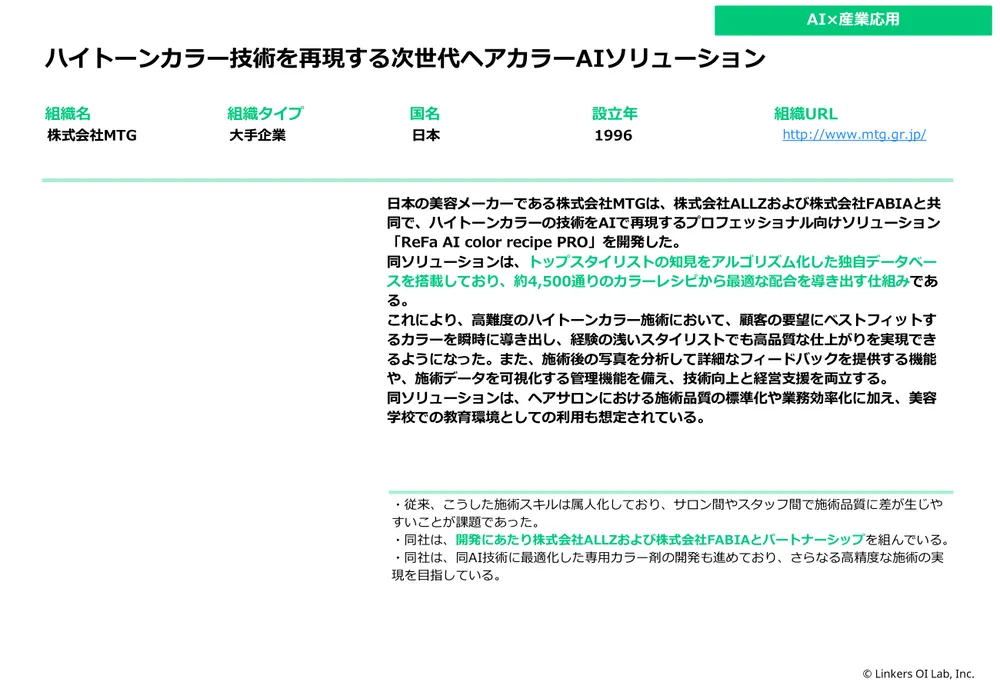Open the http://www.mtg.gr.jp/ link
Screen dimensions: 1000x692
853,135
